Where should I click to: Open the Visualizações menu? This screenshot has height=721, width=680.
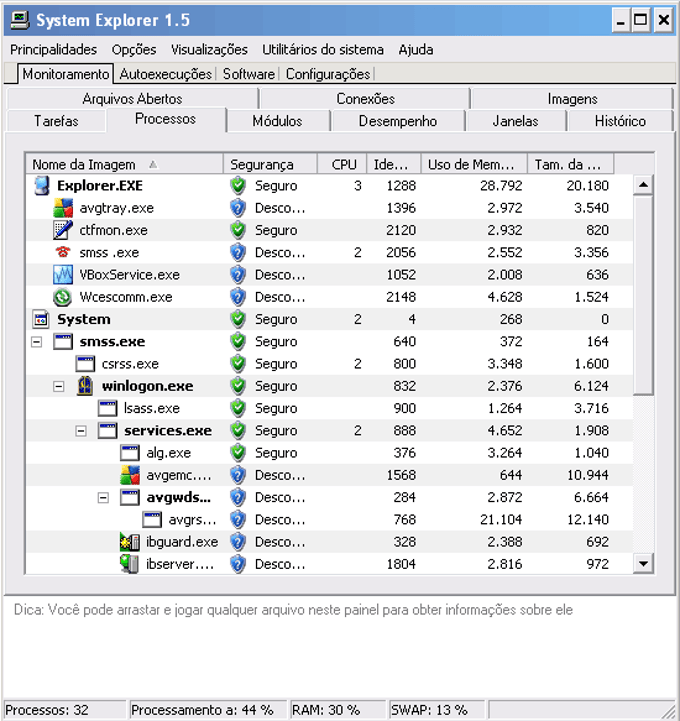pos(209,50)
